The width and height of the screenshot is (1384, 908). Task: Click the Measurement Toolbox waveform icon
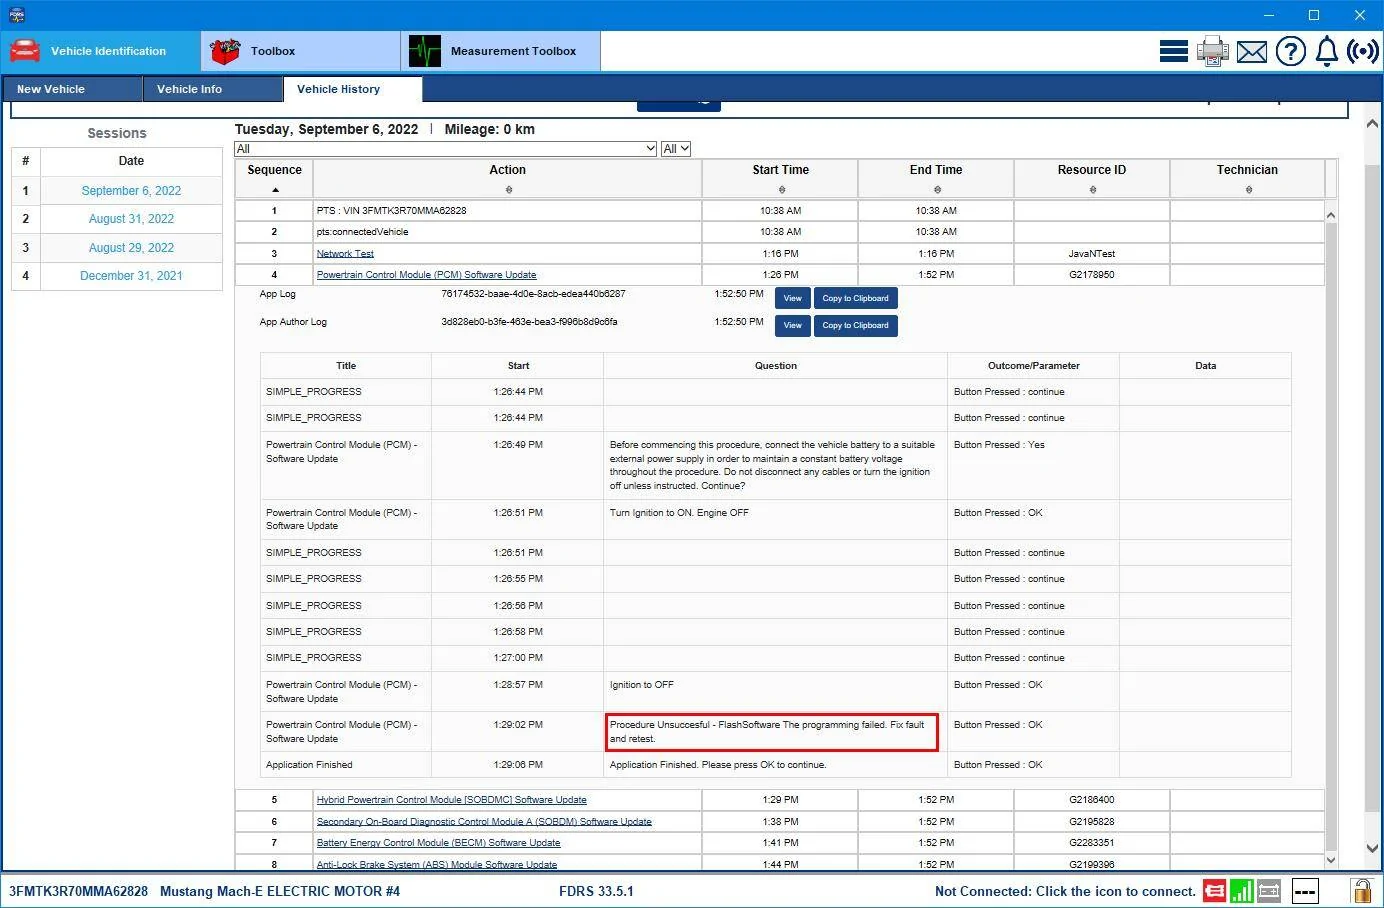425,51
